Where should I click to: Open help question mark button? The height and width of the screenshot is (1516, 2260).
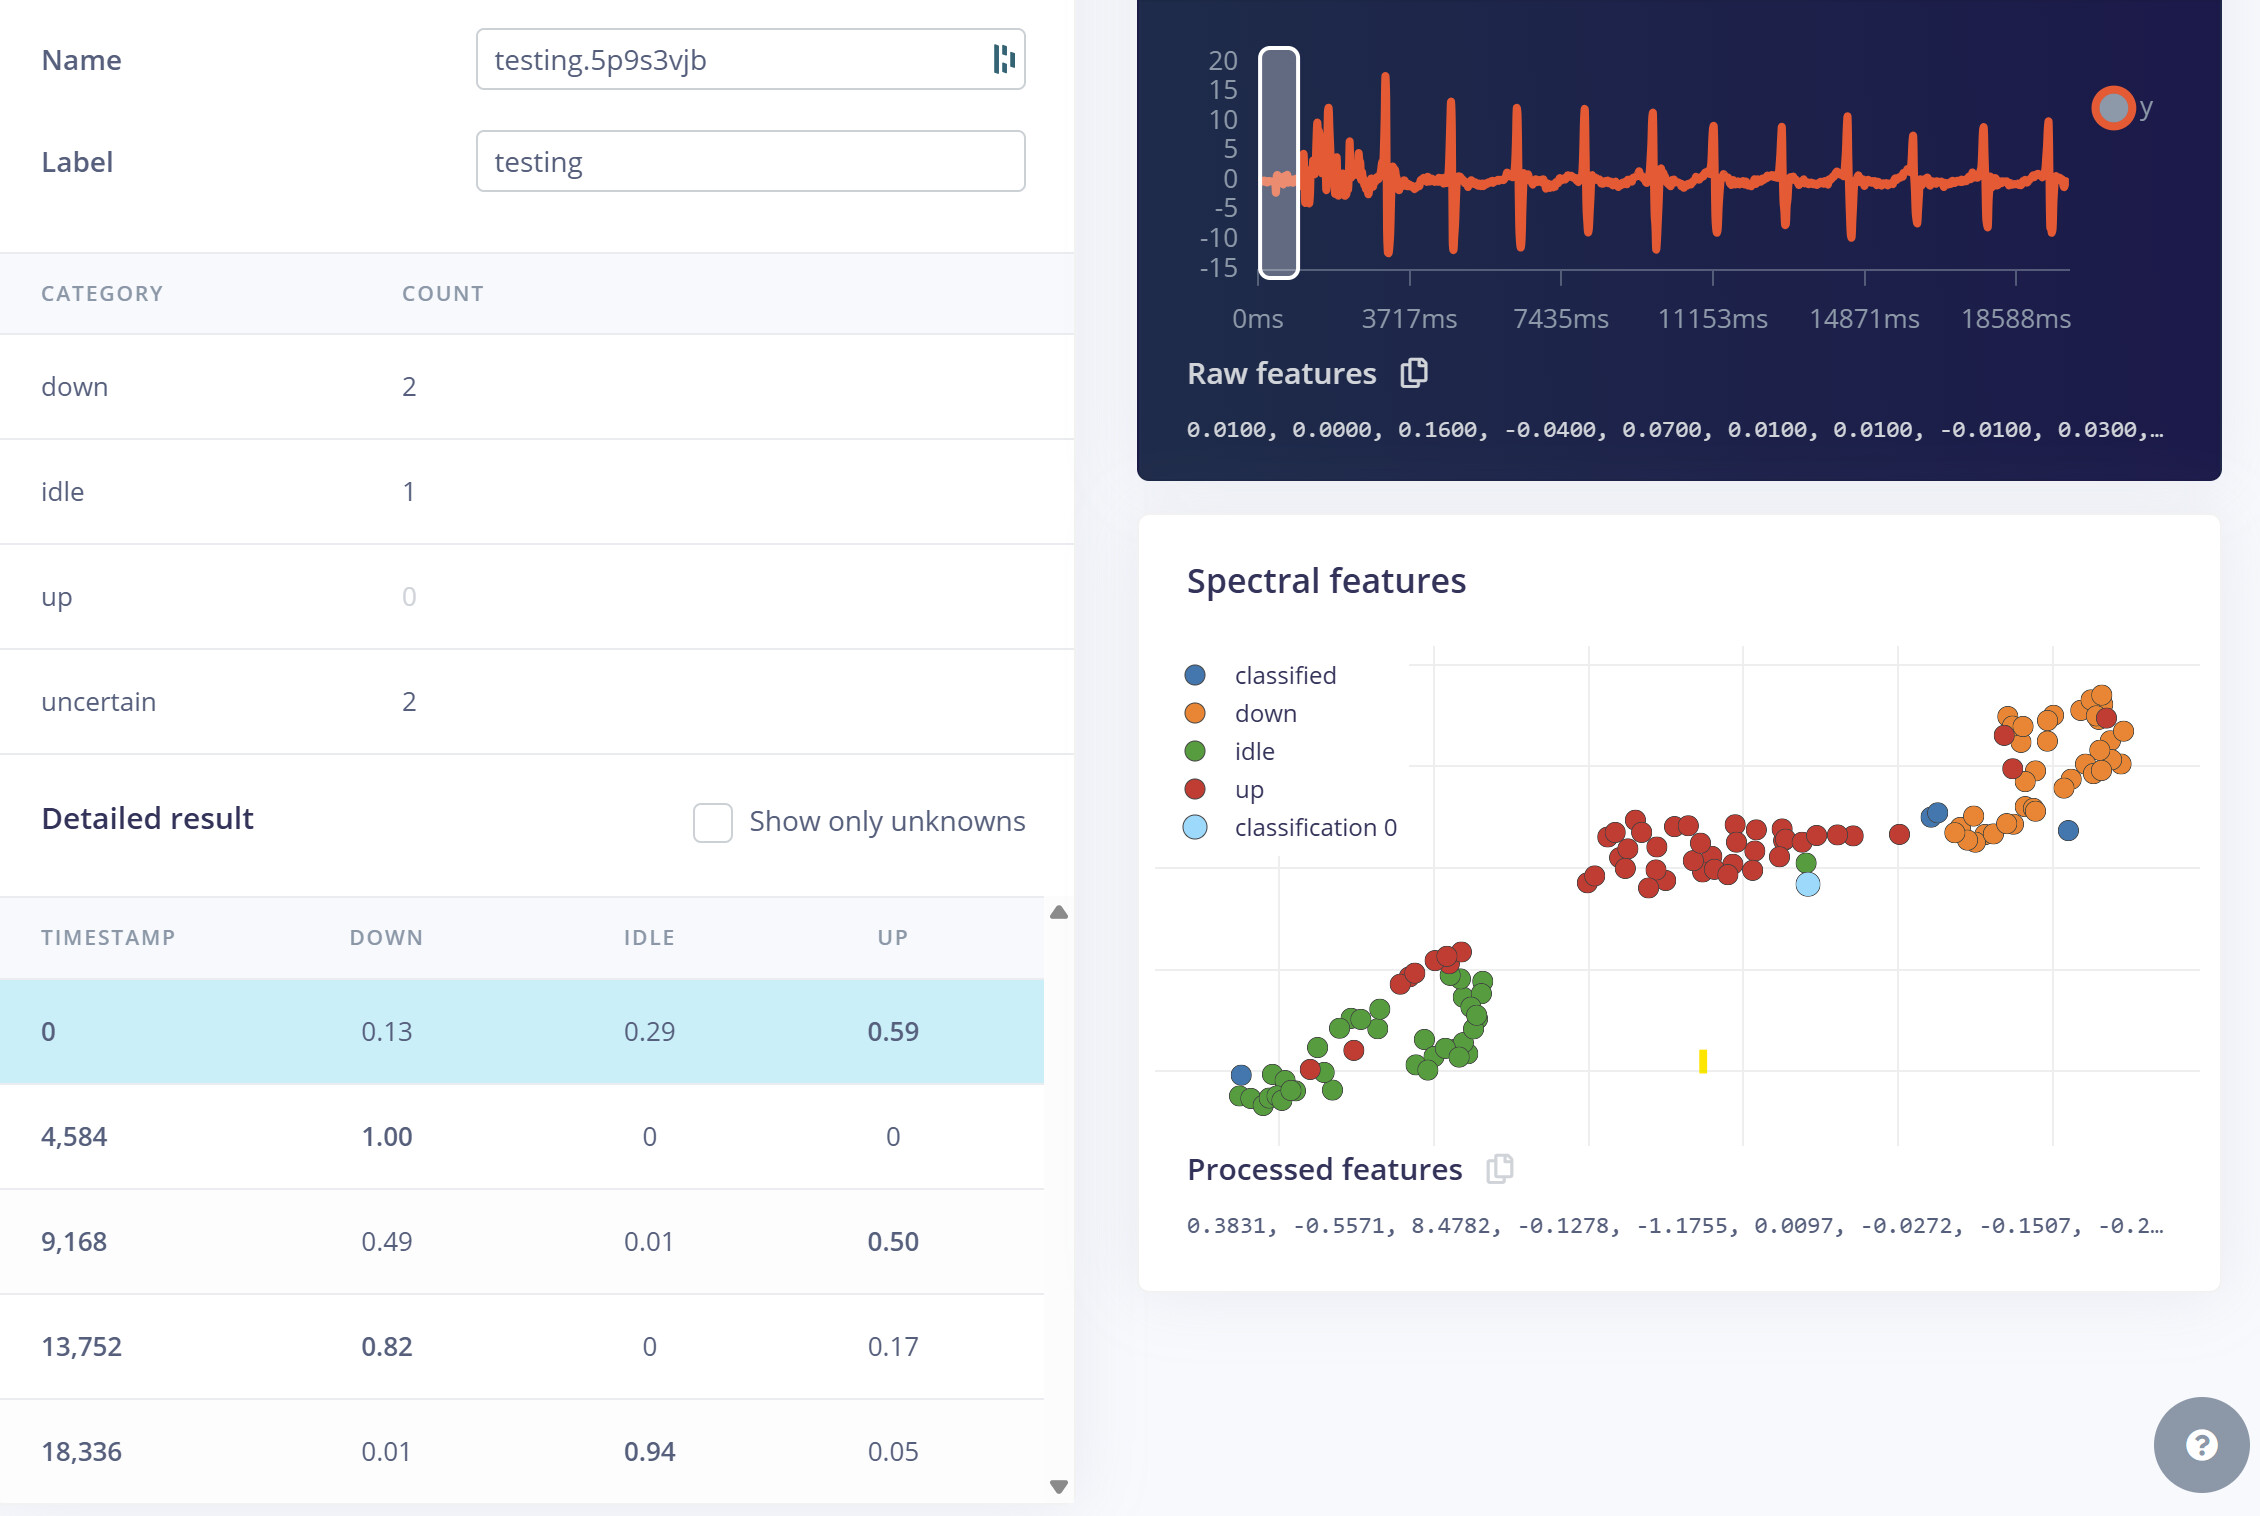pyautogui.click(x=2201, y=1444)
